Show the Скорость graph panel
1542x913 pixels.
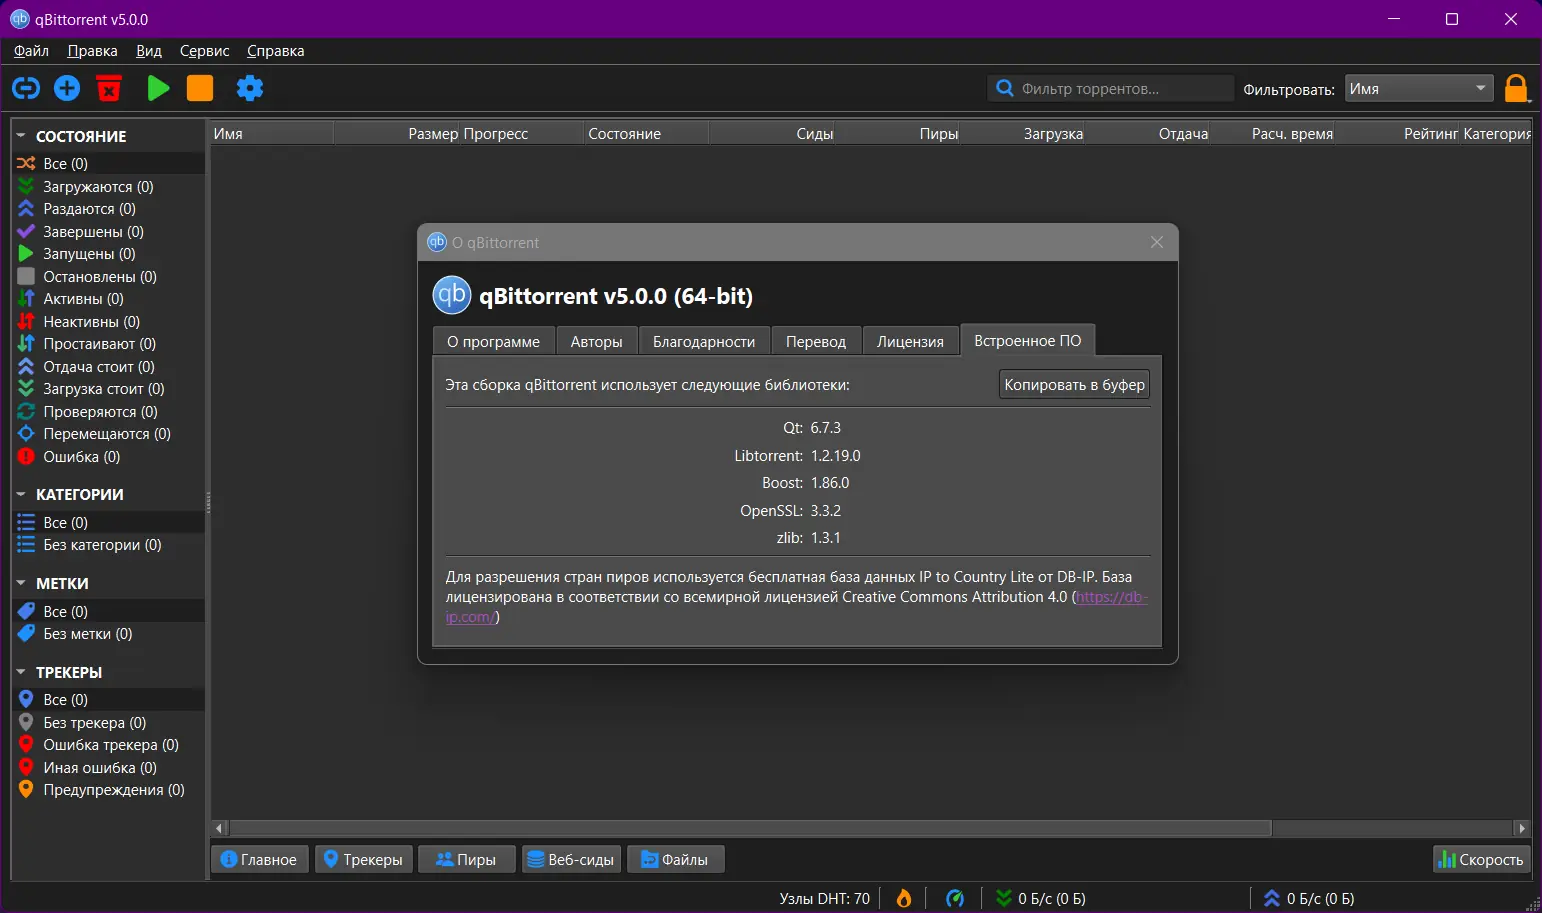pyautogui.click(x=1482, y=859)
